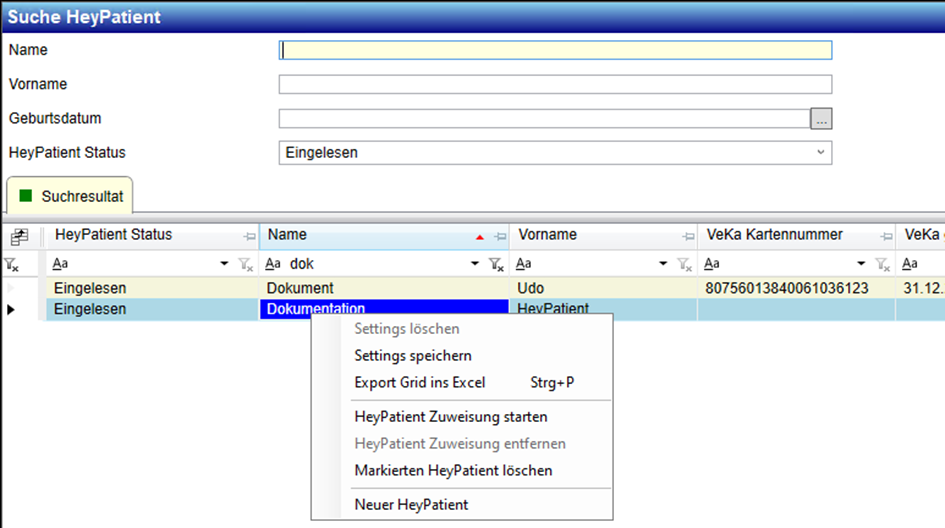Screen dimensions: 945x528
Task: Pin the VeKa Kartennummer column
Action: 886,237
